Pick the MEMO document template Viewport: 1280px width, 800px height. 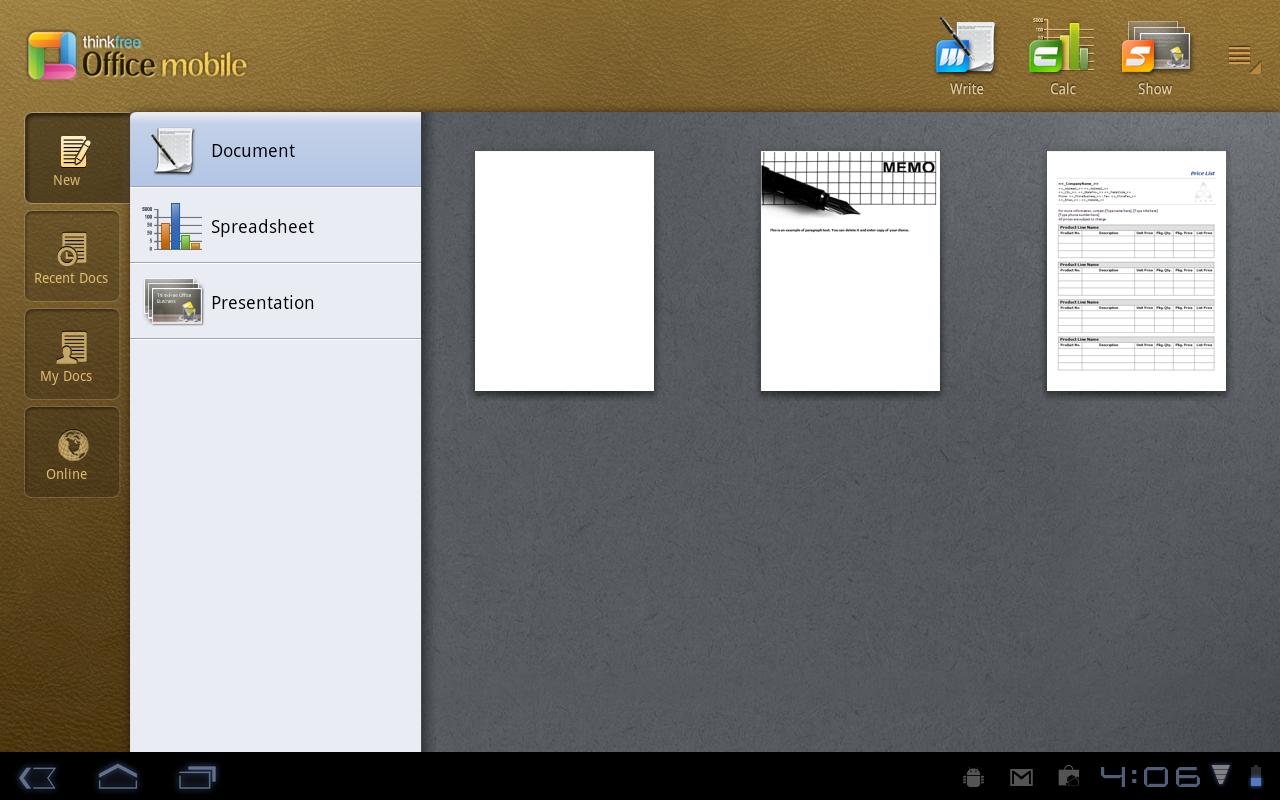pyautogui.click(x=850, y=271)
